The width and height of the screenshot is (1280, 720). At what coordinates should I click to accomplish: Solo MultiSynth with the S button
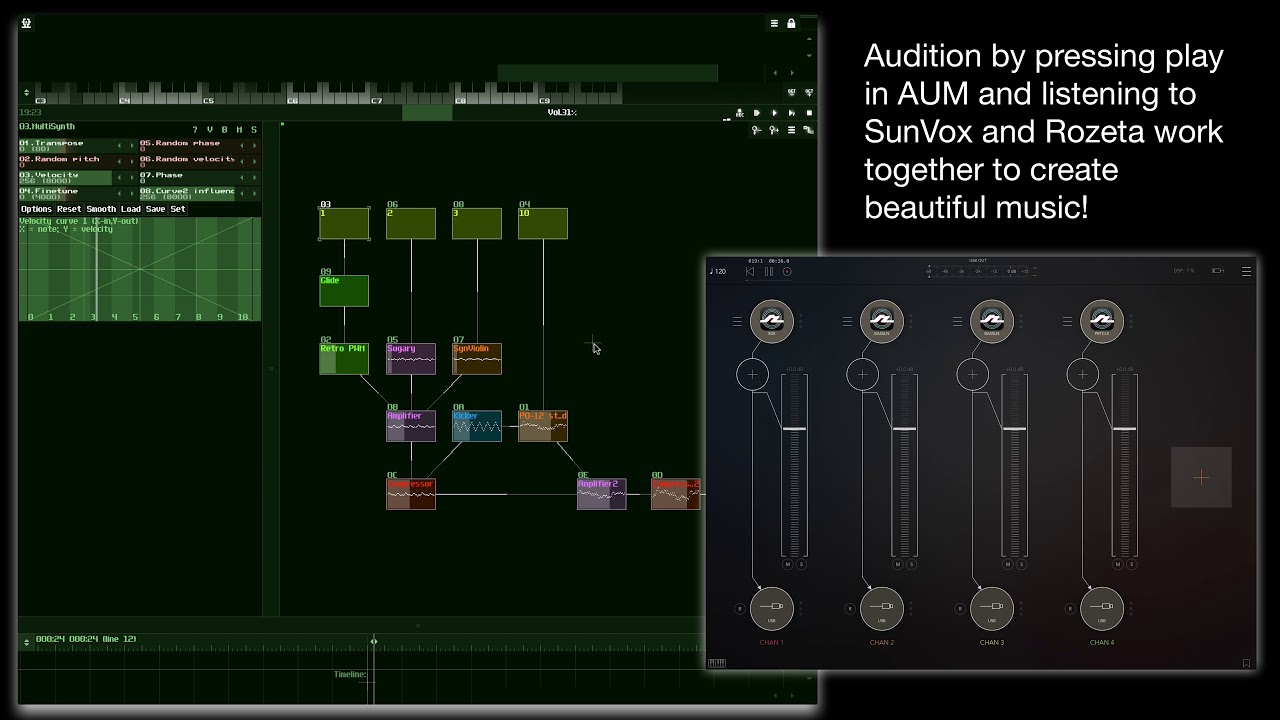pyautogui.click(x=254, y=129)
